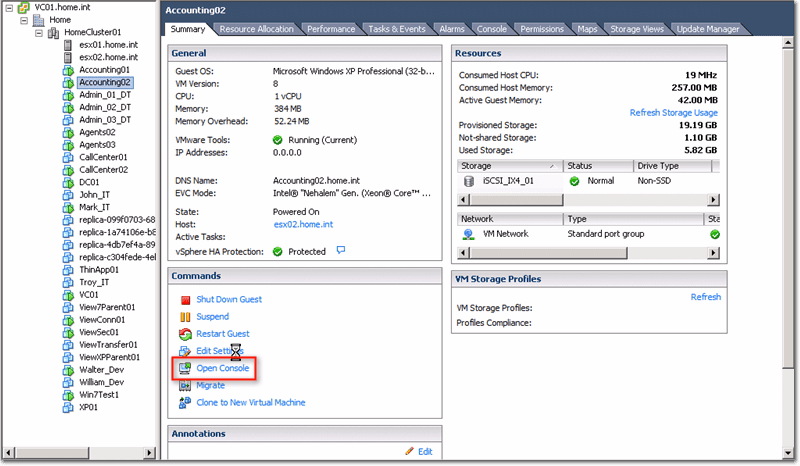Click the main panel scroll up arrow

click(788, 43)
